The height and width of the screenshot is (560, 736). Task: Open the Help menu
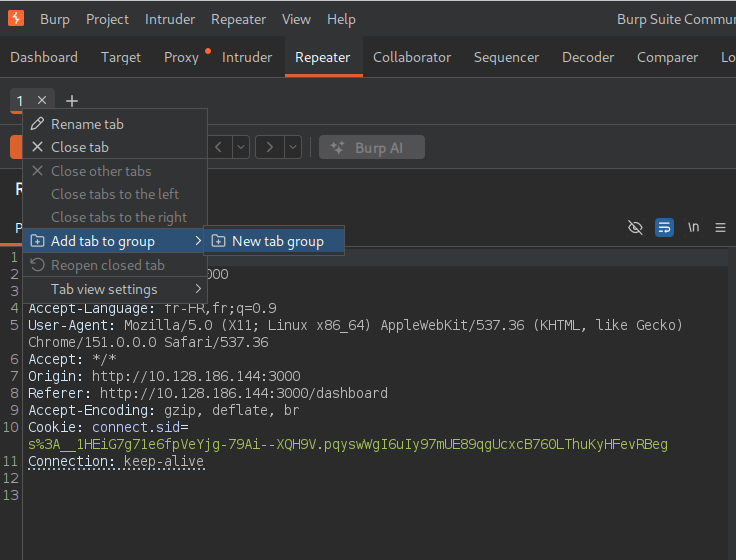click(x=341, y=19)
